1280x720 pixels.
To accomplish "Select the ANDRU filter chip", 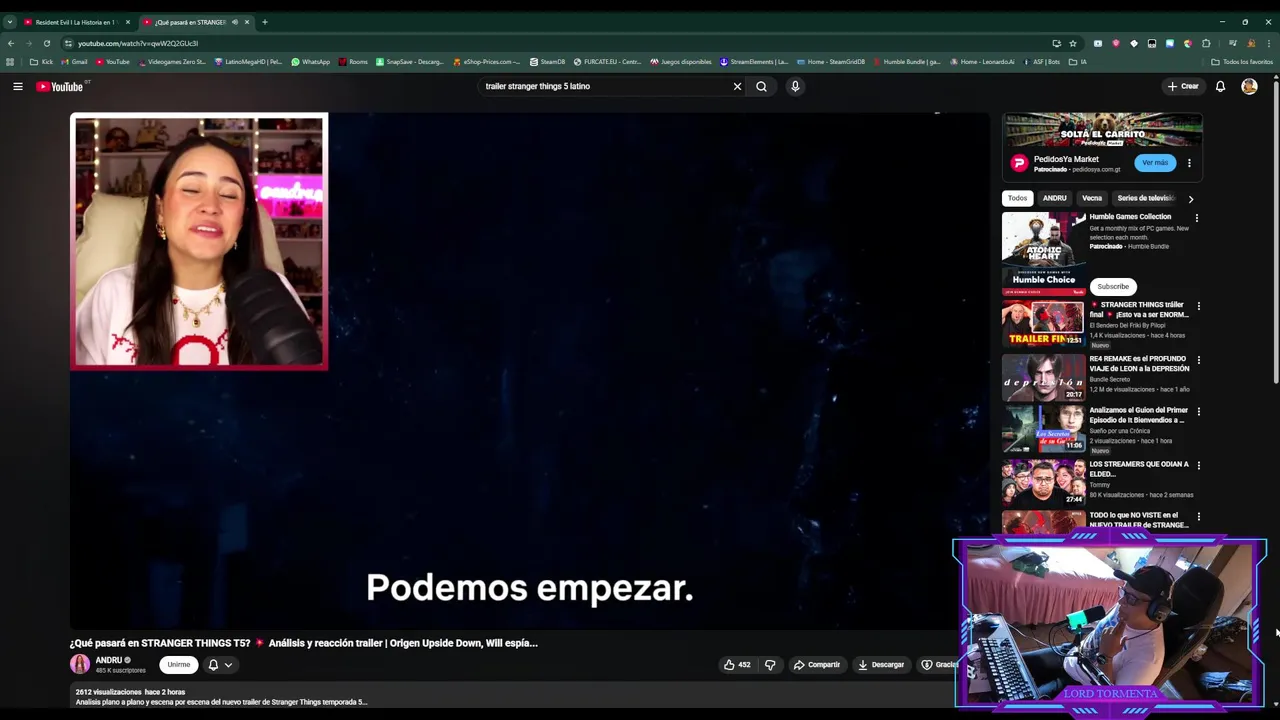I will [x=1054, y=198].
